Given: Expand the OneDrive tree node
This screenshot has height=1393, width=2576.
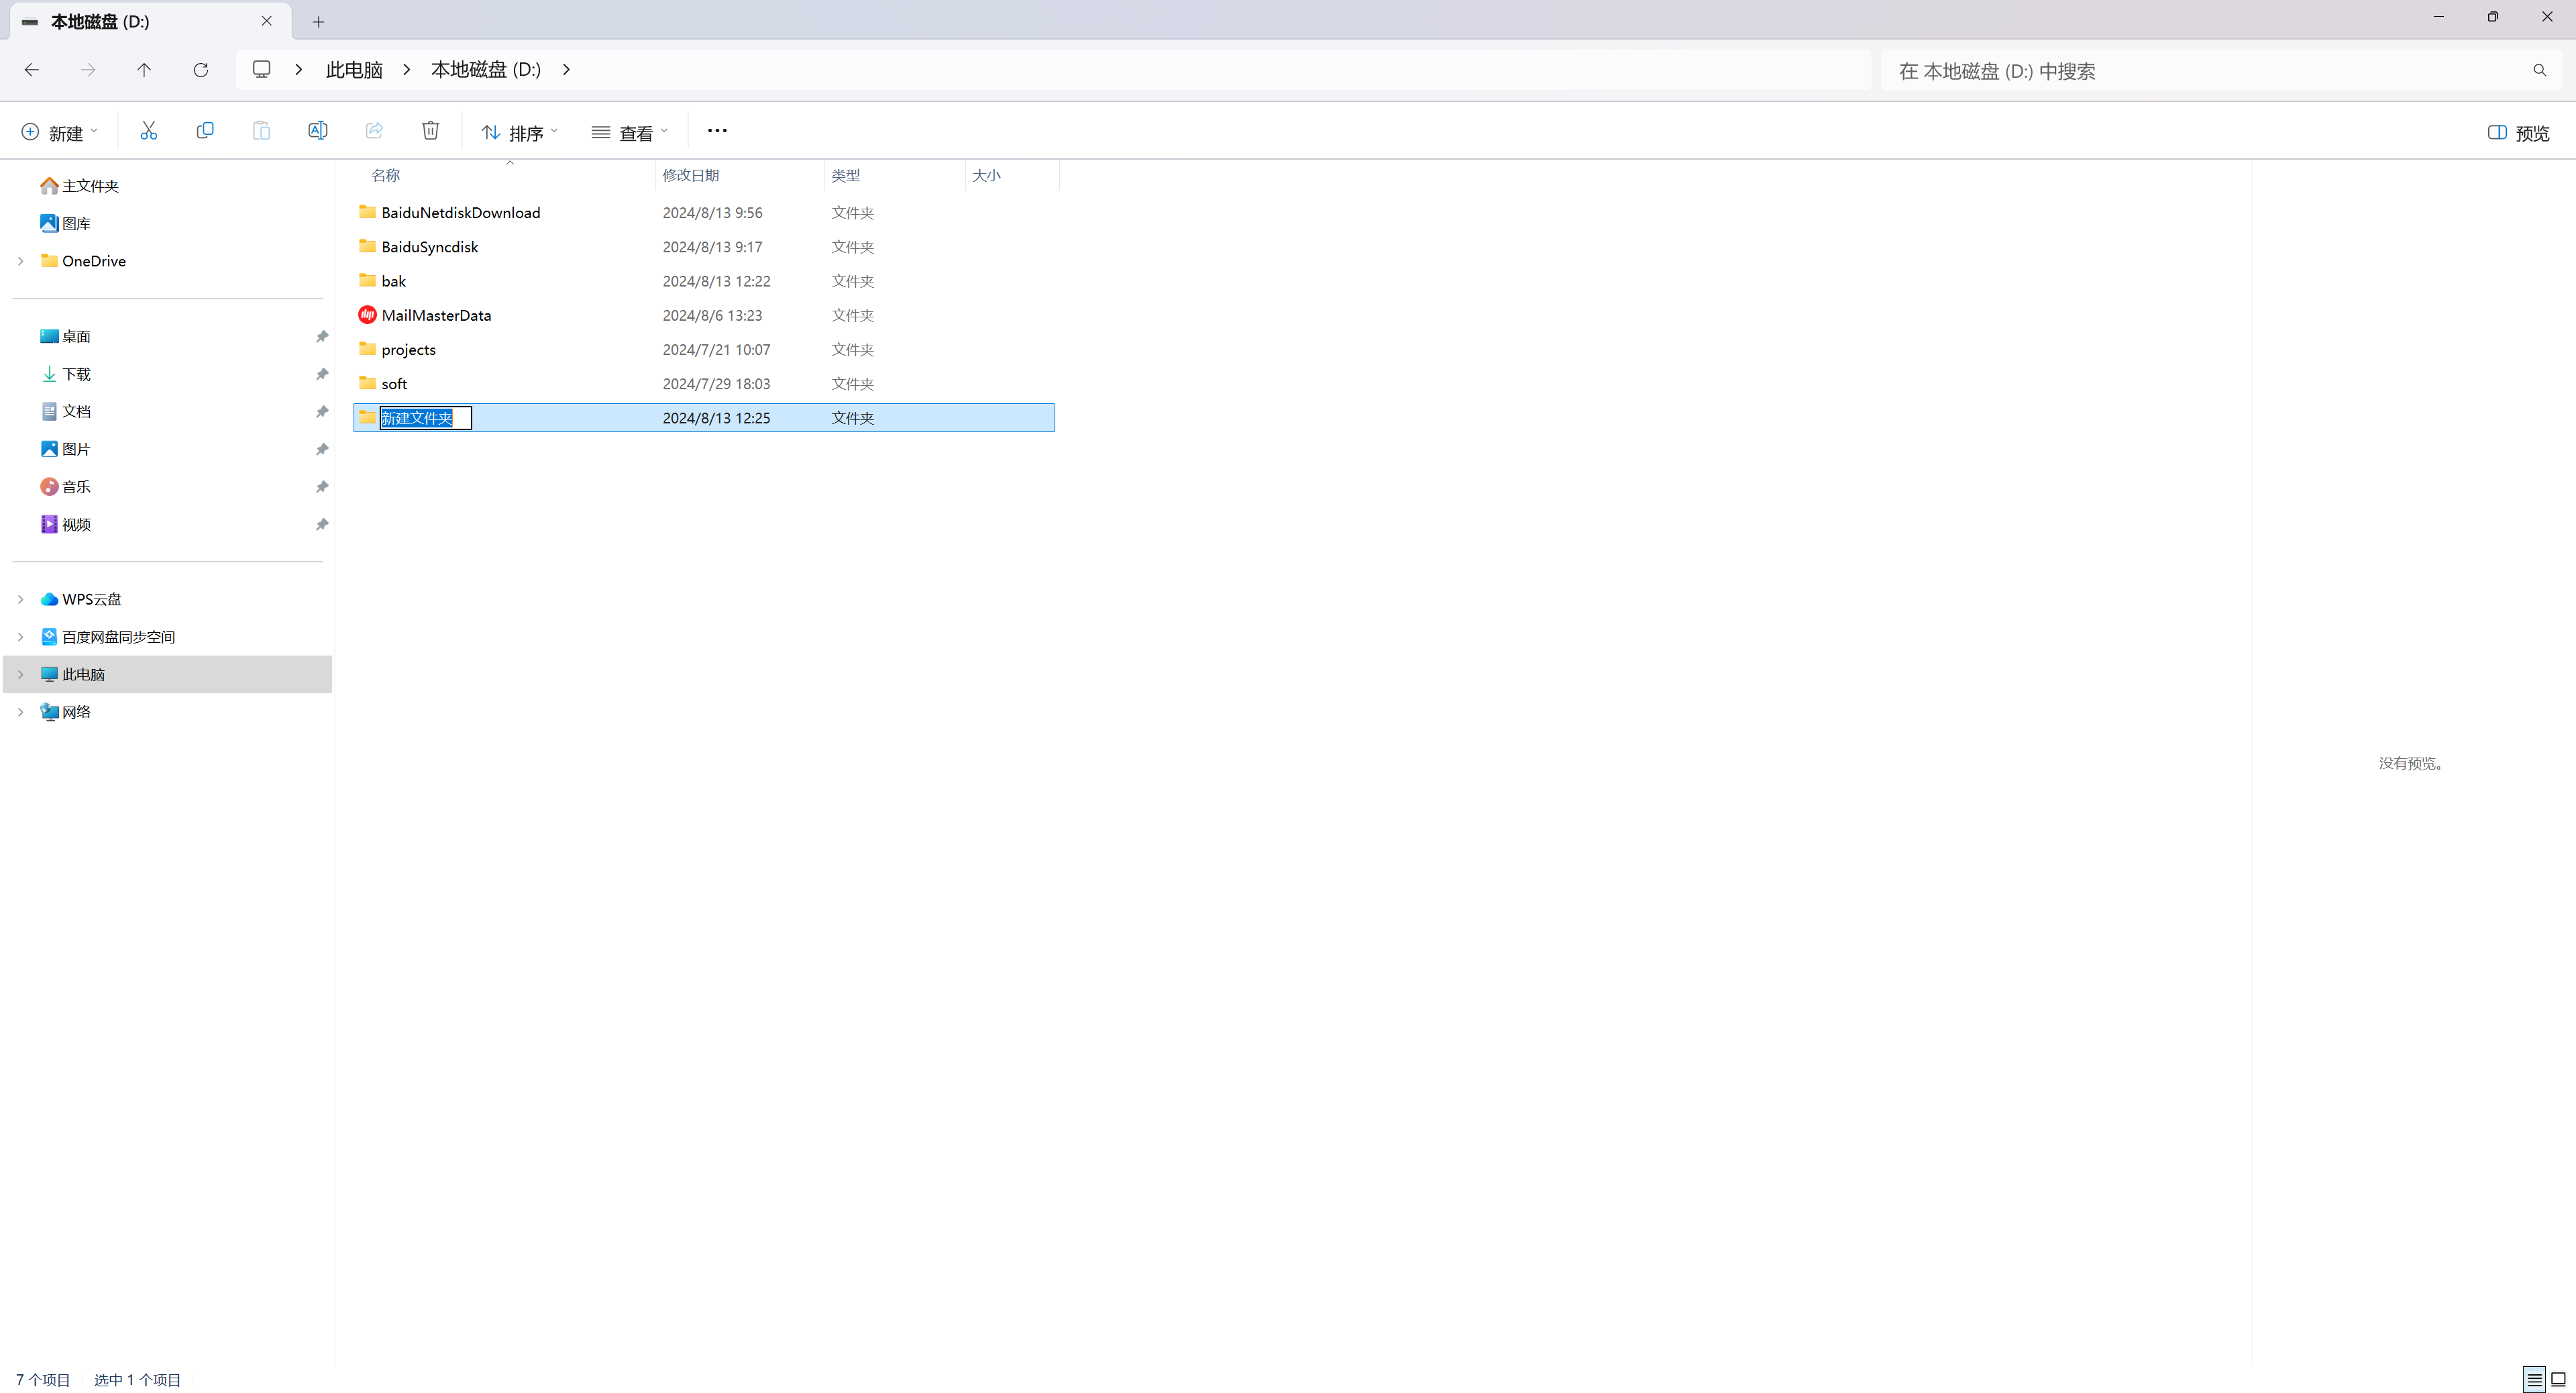Looking at the screenshot, I should click(x=20, y=261).
